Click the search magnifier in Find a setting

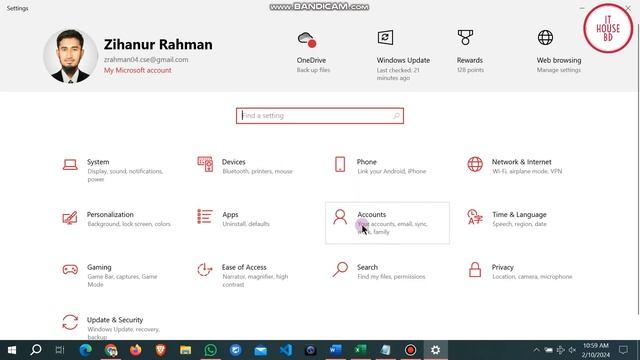pyautogui.click(x=396, y=116)
